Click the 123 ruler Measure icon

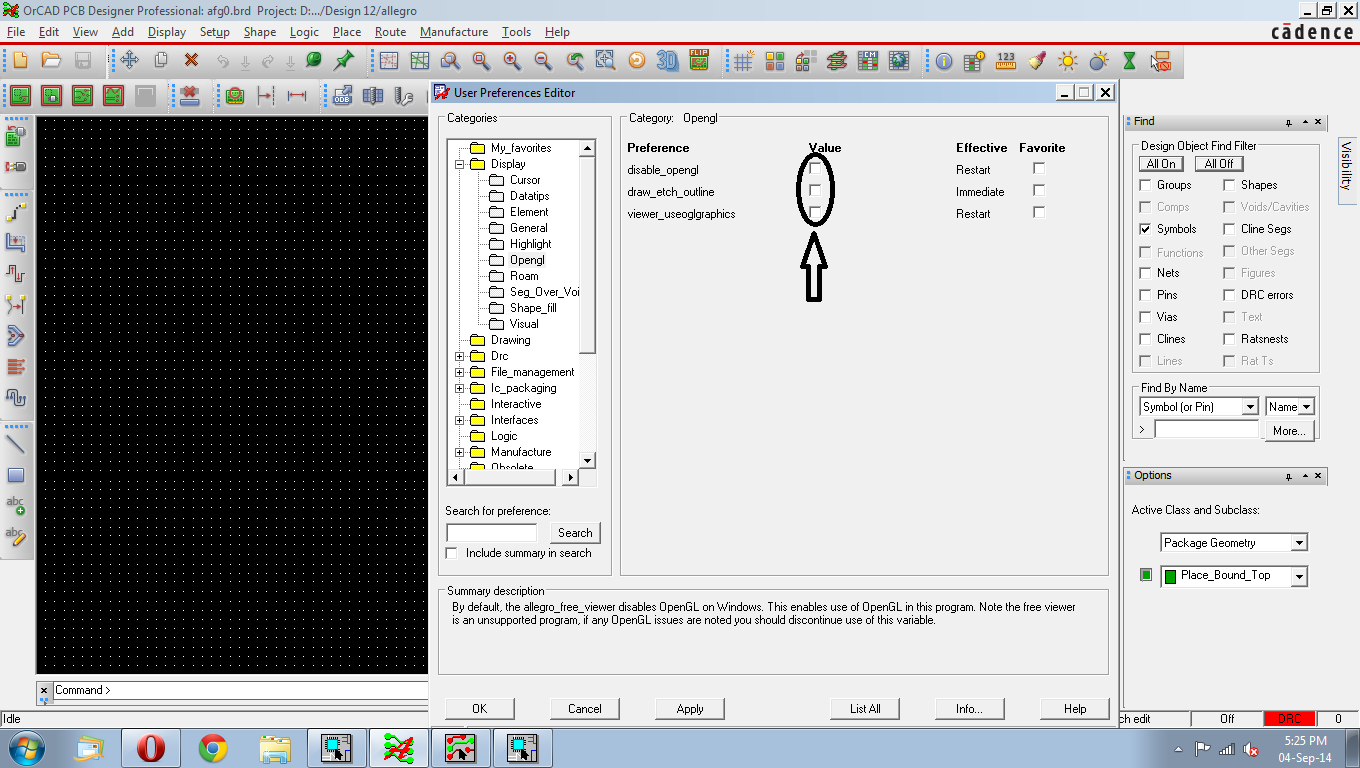[1006, 61]
